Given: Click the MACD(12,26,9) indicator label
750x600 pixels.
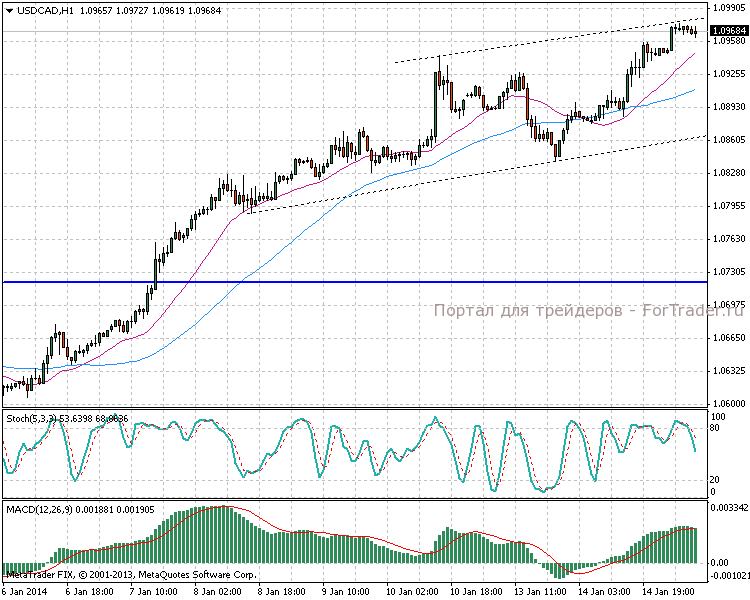Looking at the screenshot, I should (34, 510).
